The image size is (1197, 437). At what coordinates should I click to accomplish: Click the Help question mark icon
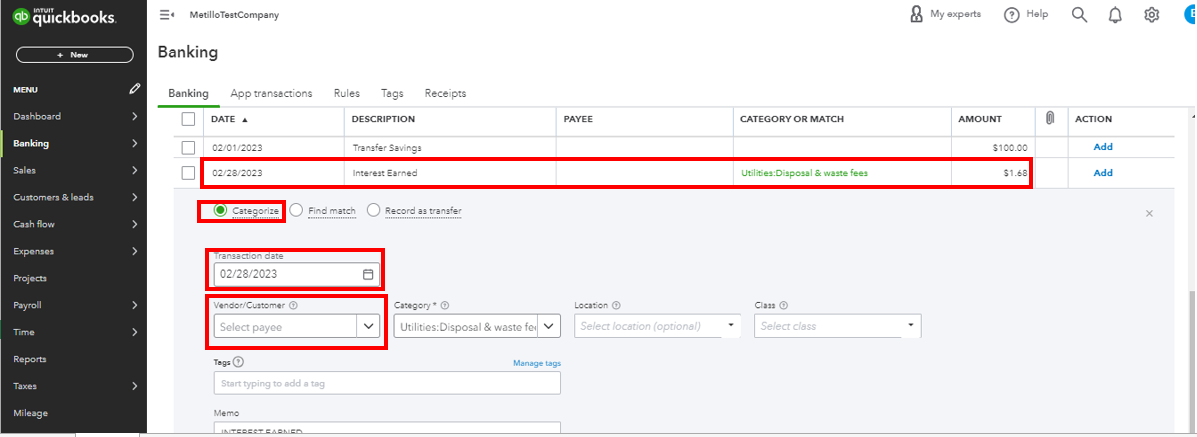pyautogui.click(x=1012, y=15)
